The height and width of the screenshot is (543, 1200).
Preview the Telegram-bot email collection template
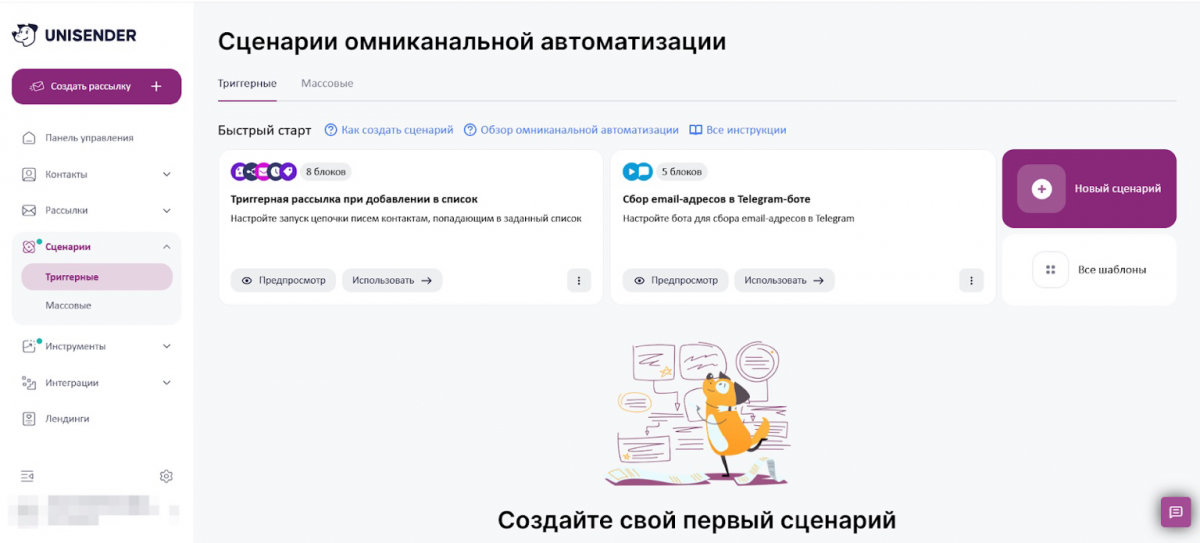pos(676,280)
